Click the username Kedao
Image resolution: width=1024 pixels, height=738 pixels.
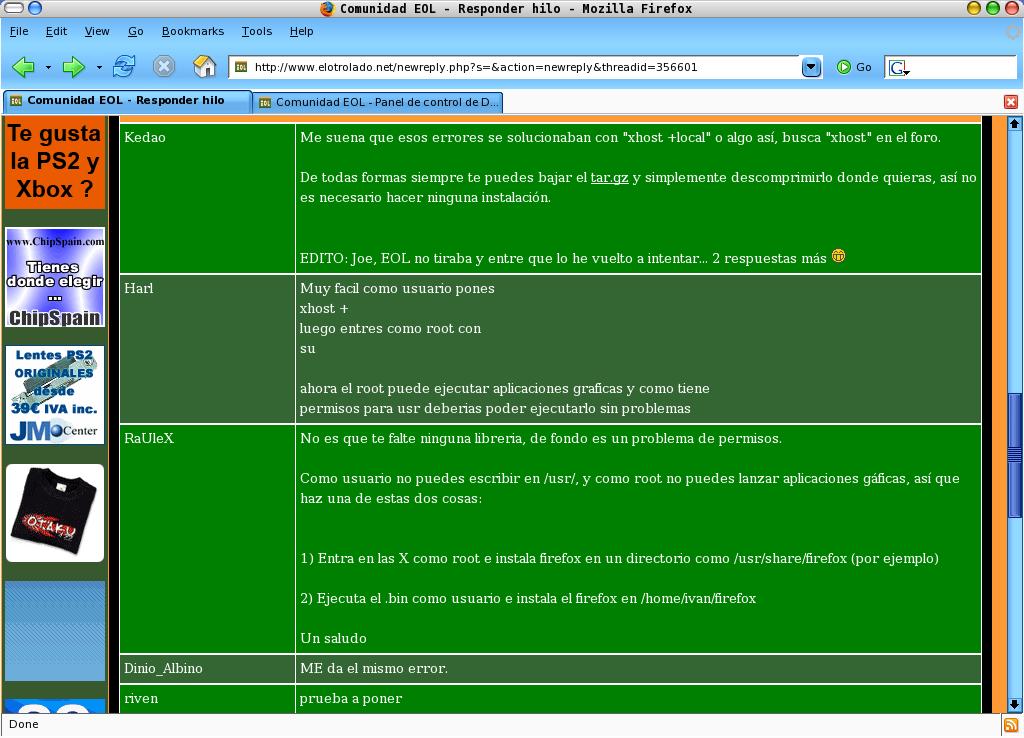(x=145, y=137)
